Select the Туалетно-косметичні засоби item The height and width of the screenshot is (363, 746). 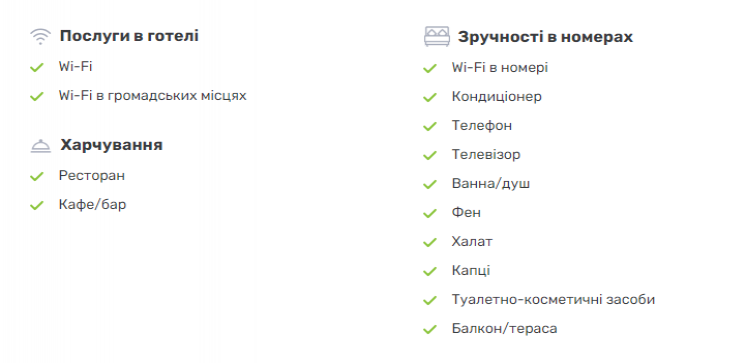[x=553, y=300]
